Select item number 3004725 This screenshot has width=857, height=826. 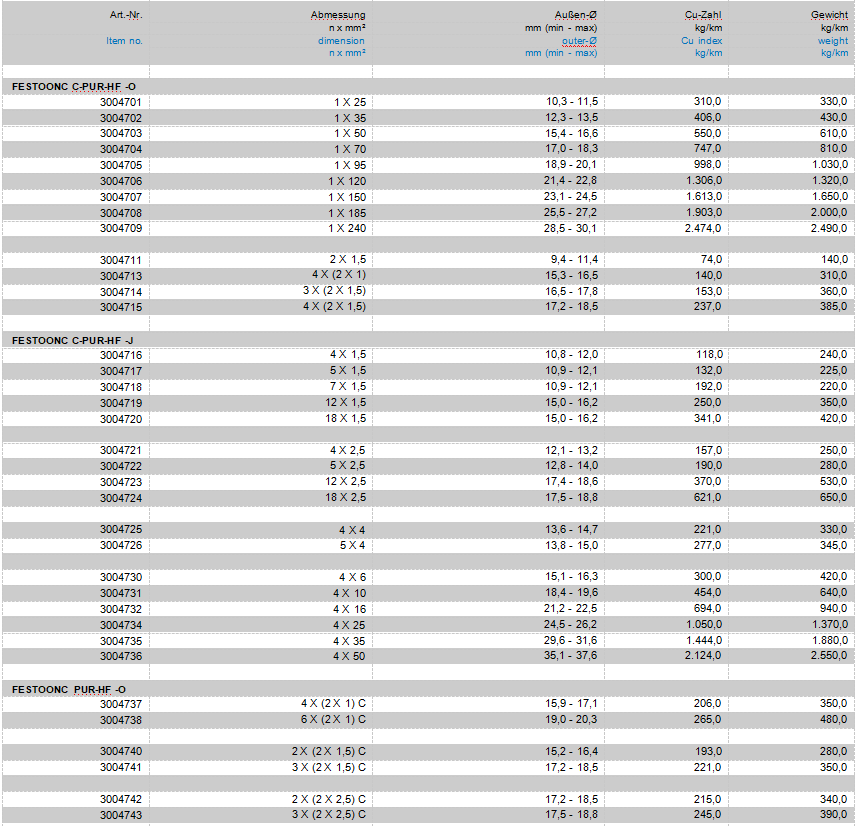pyautogui.click(x=121, y=529)
